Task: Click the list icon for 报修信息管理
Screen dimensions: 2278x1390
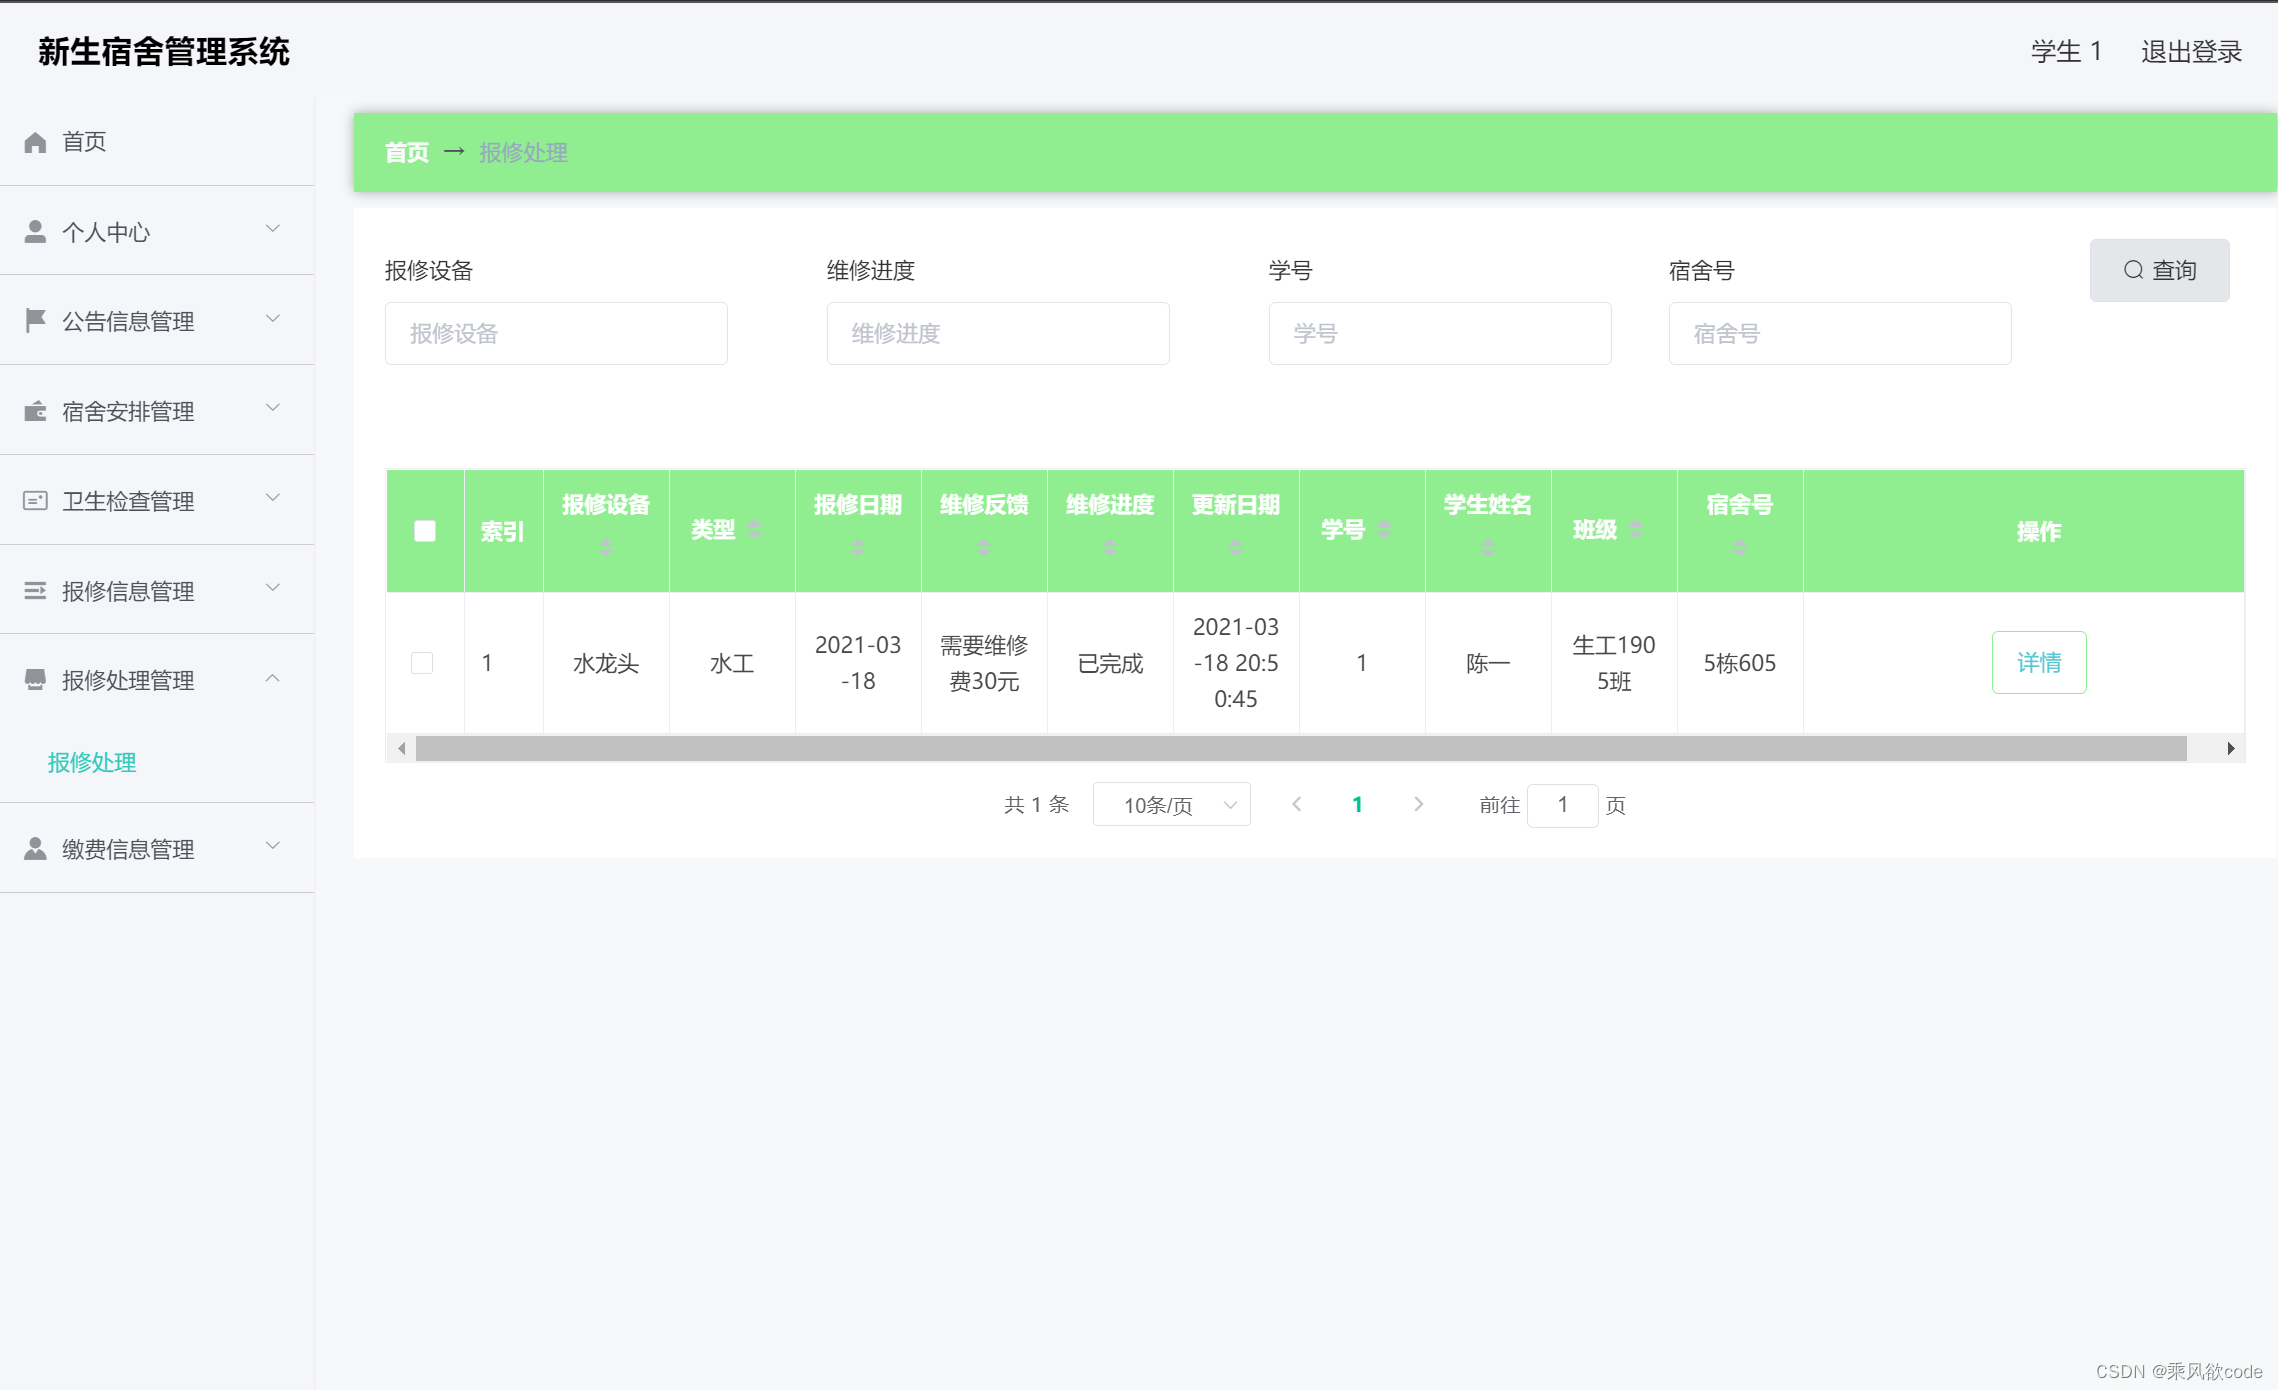Action: coord(35,591)
